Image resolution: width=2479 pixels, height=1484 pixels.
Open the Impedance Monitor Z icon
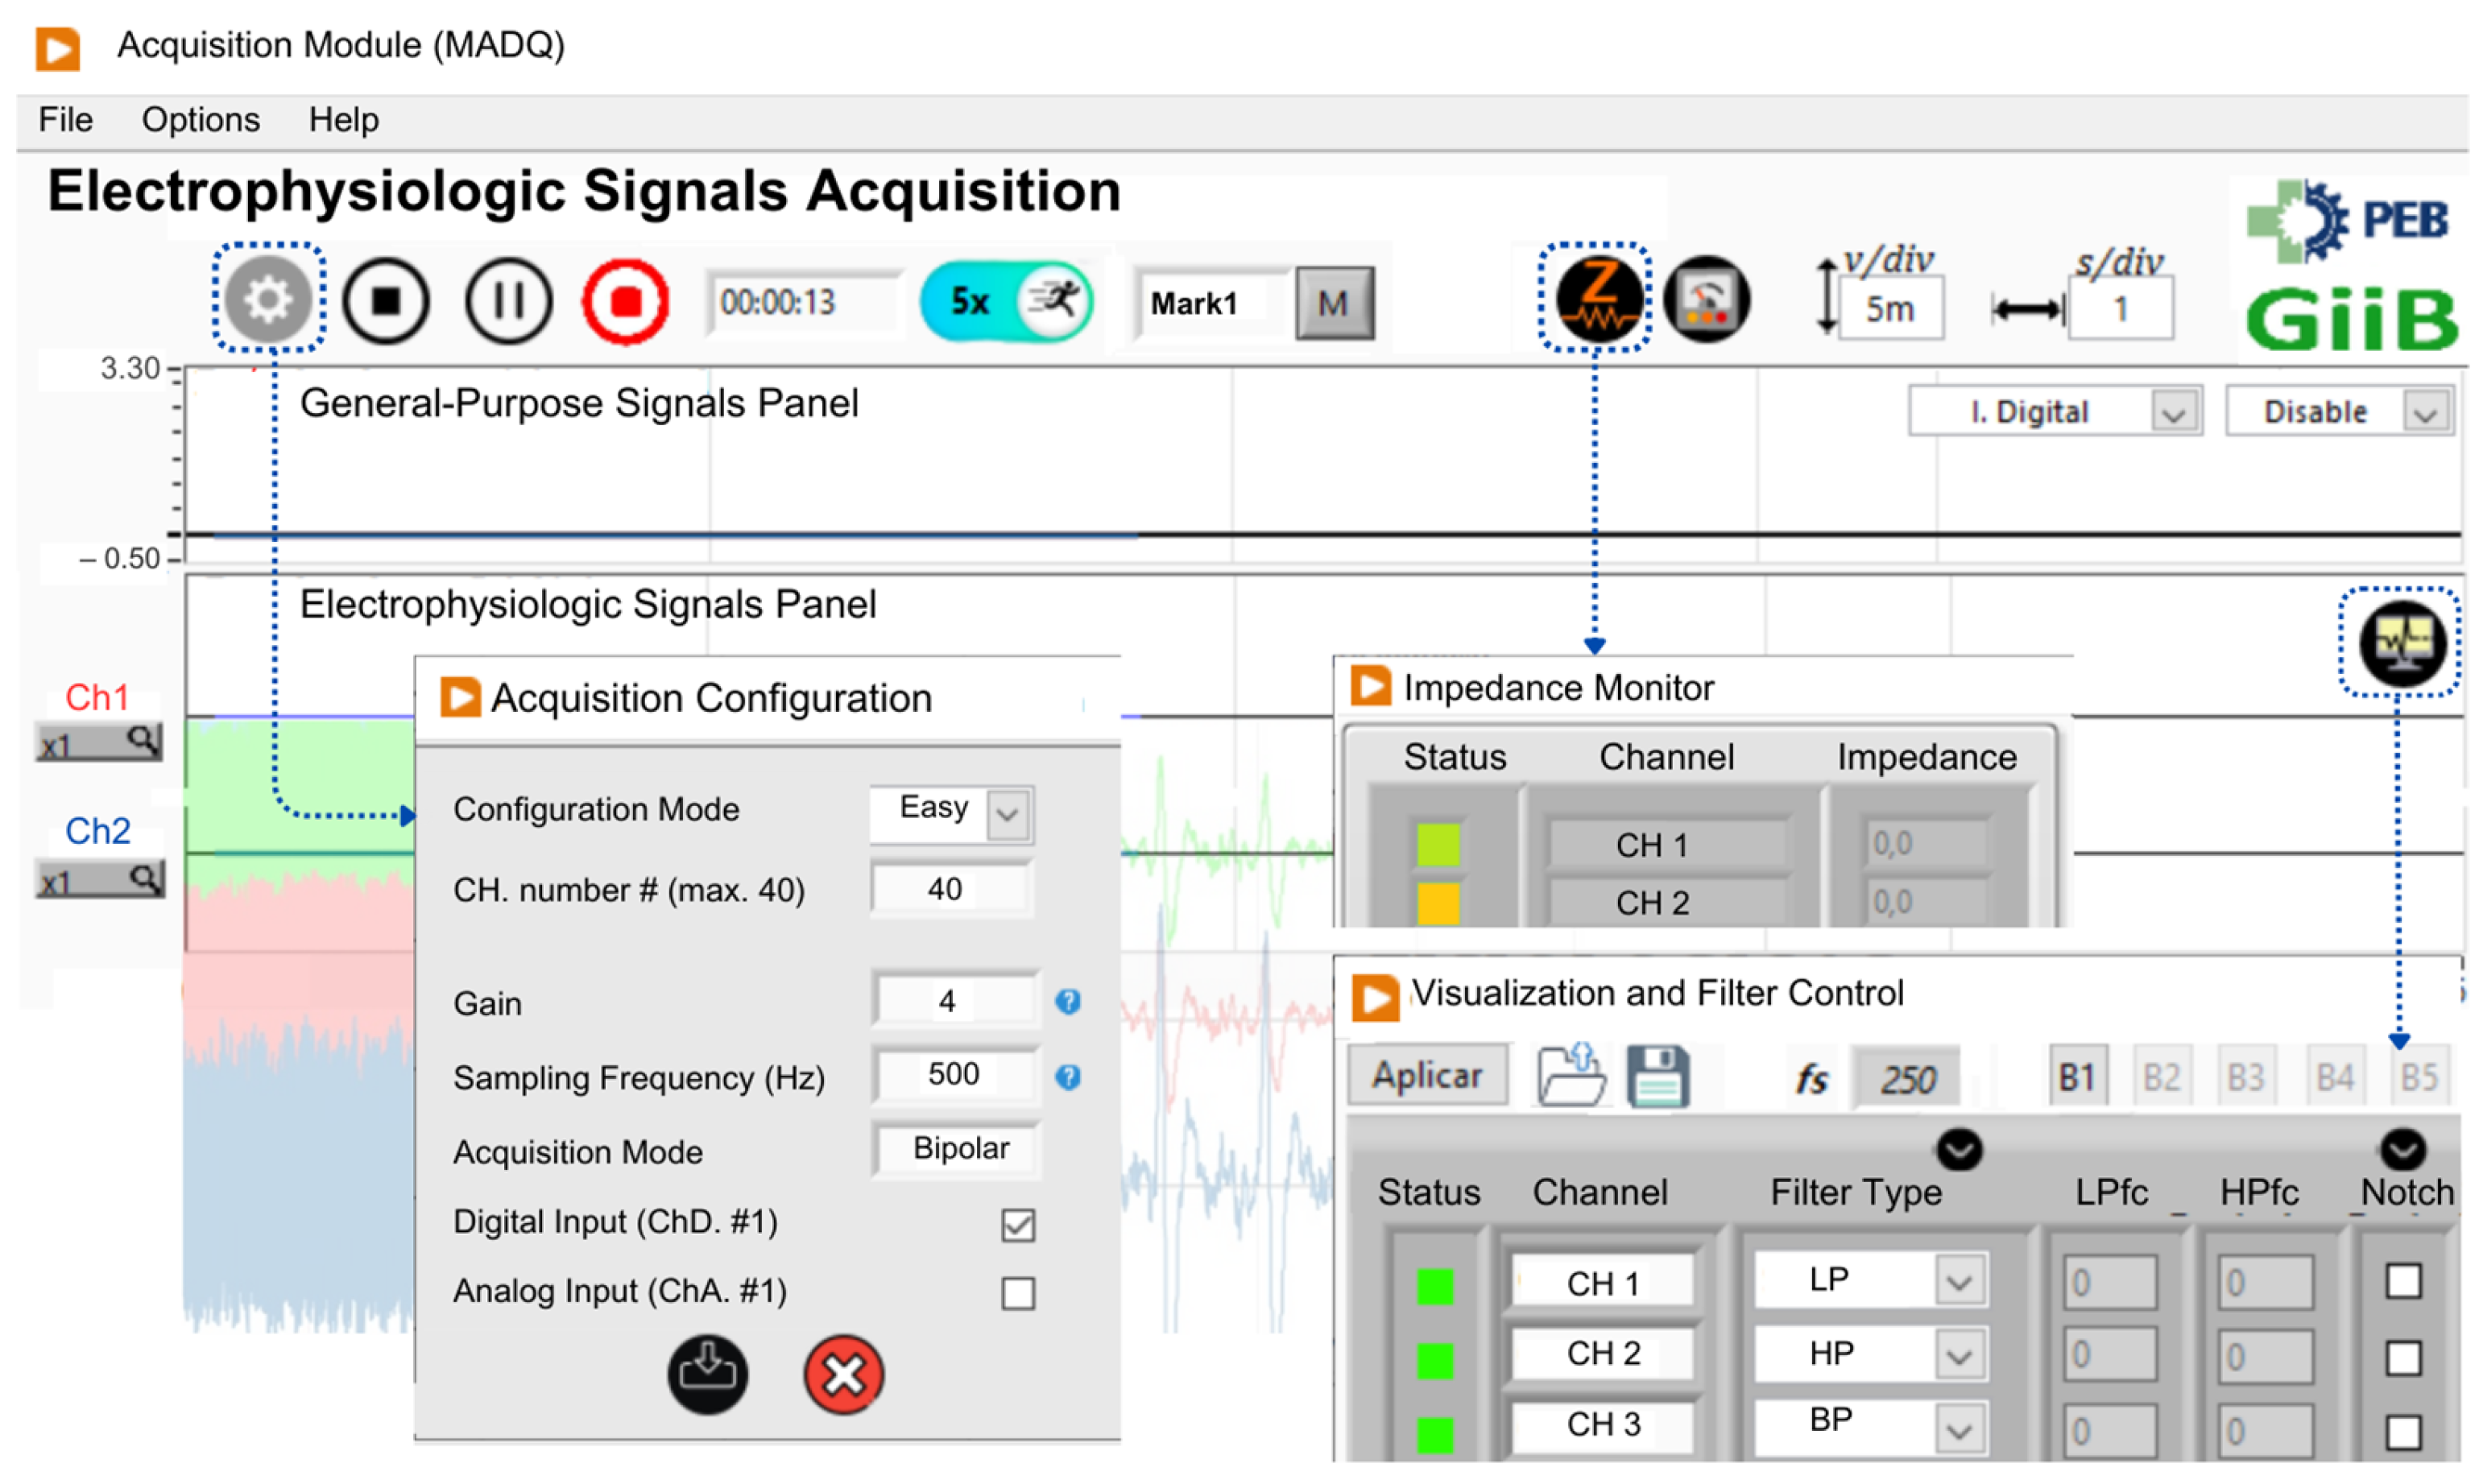1599,299
